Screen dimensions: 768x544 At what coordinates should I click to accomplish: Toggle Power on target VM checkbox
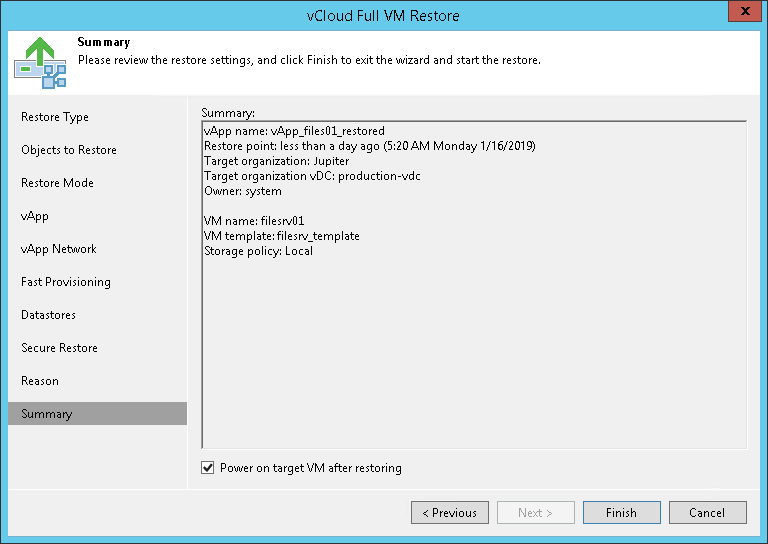[x=208, y=468]
